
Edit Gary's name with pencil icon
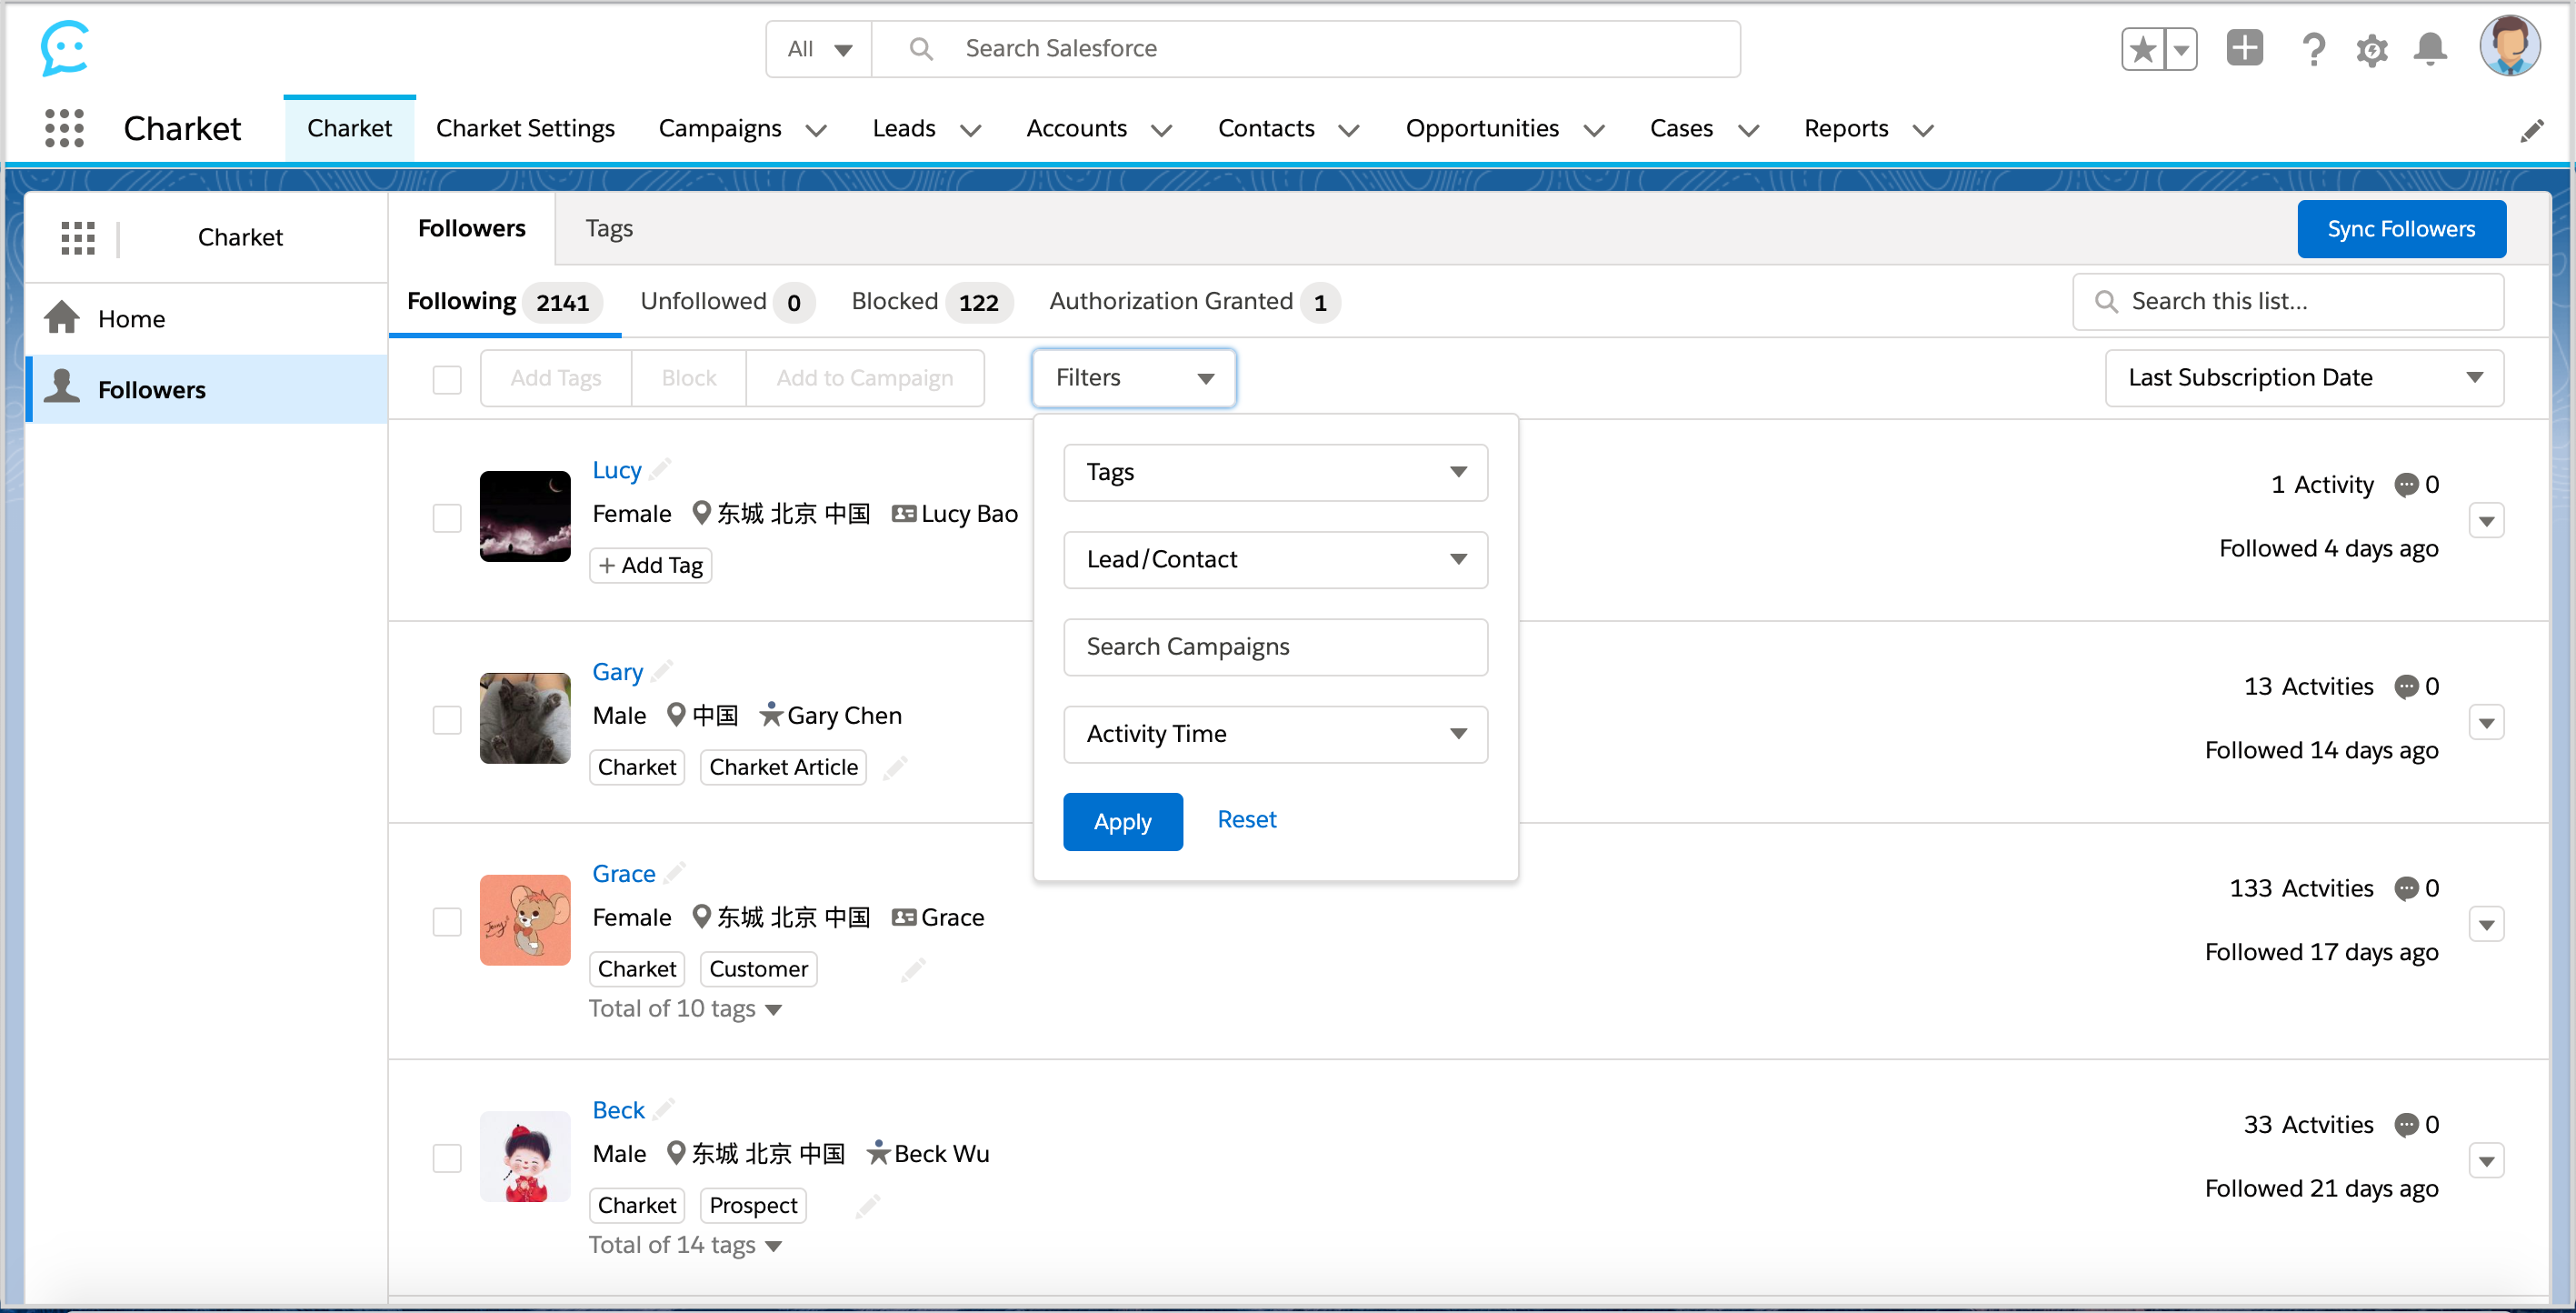pos(662,670)
